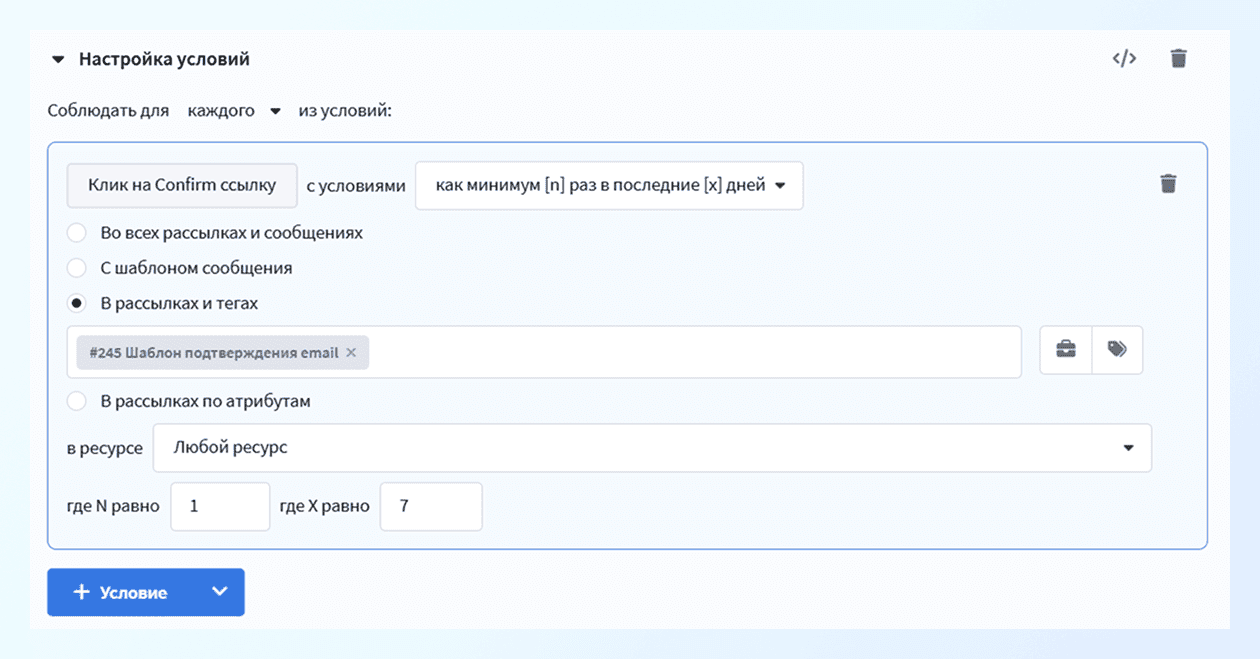Click the Клик на Confirm ссылку button

coord(182,186)
